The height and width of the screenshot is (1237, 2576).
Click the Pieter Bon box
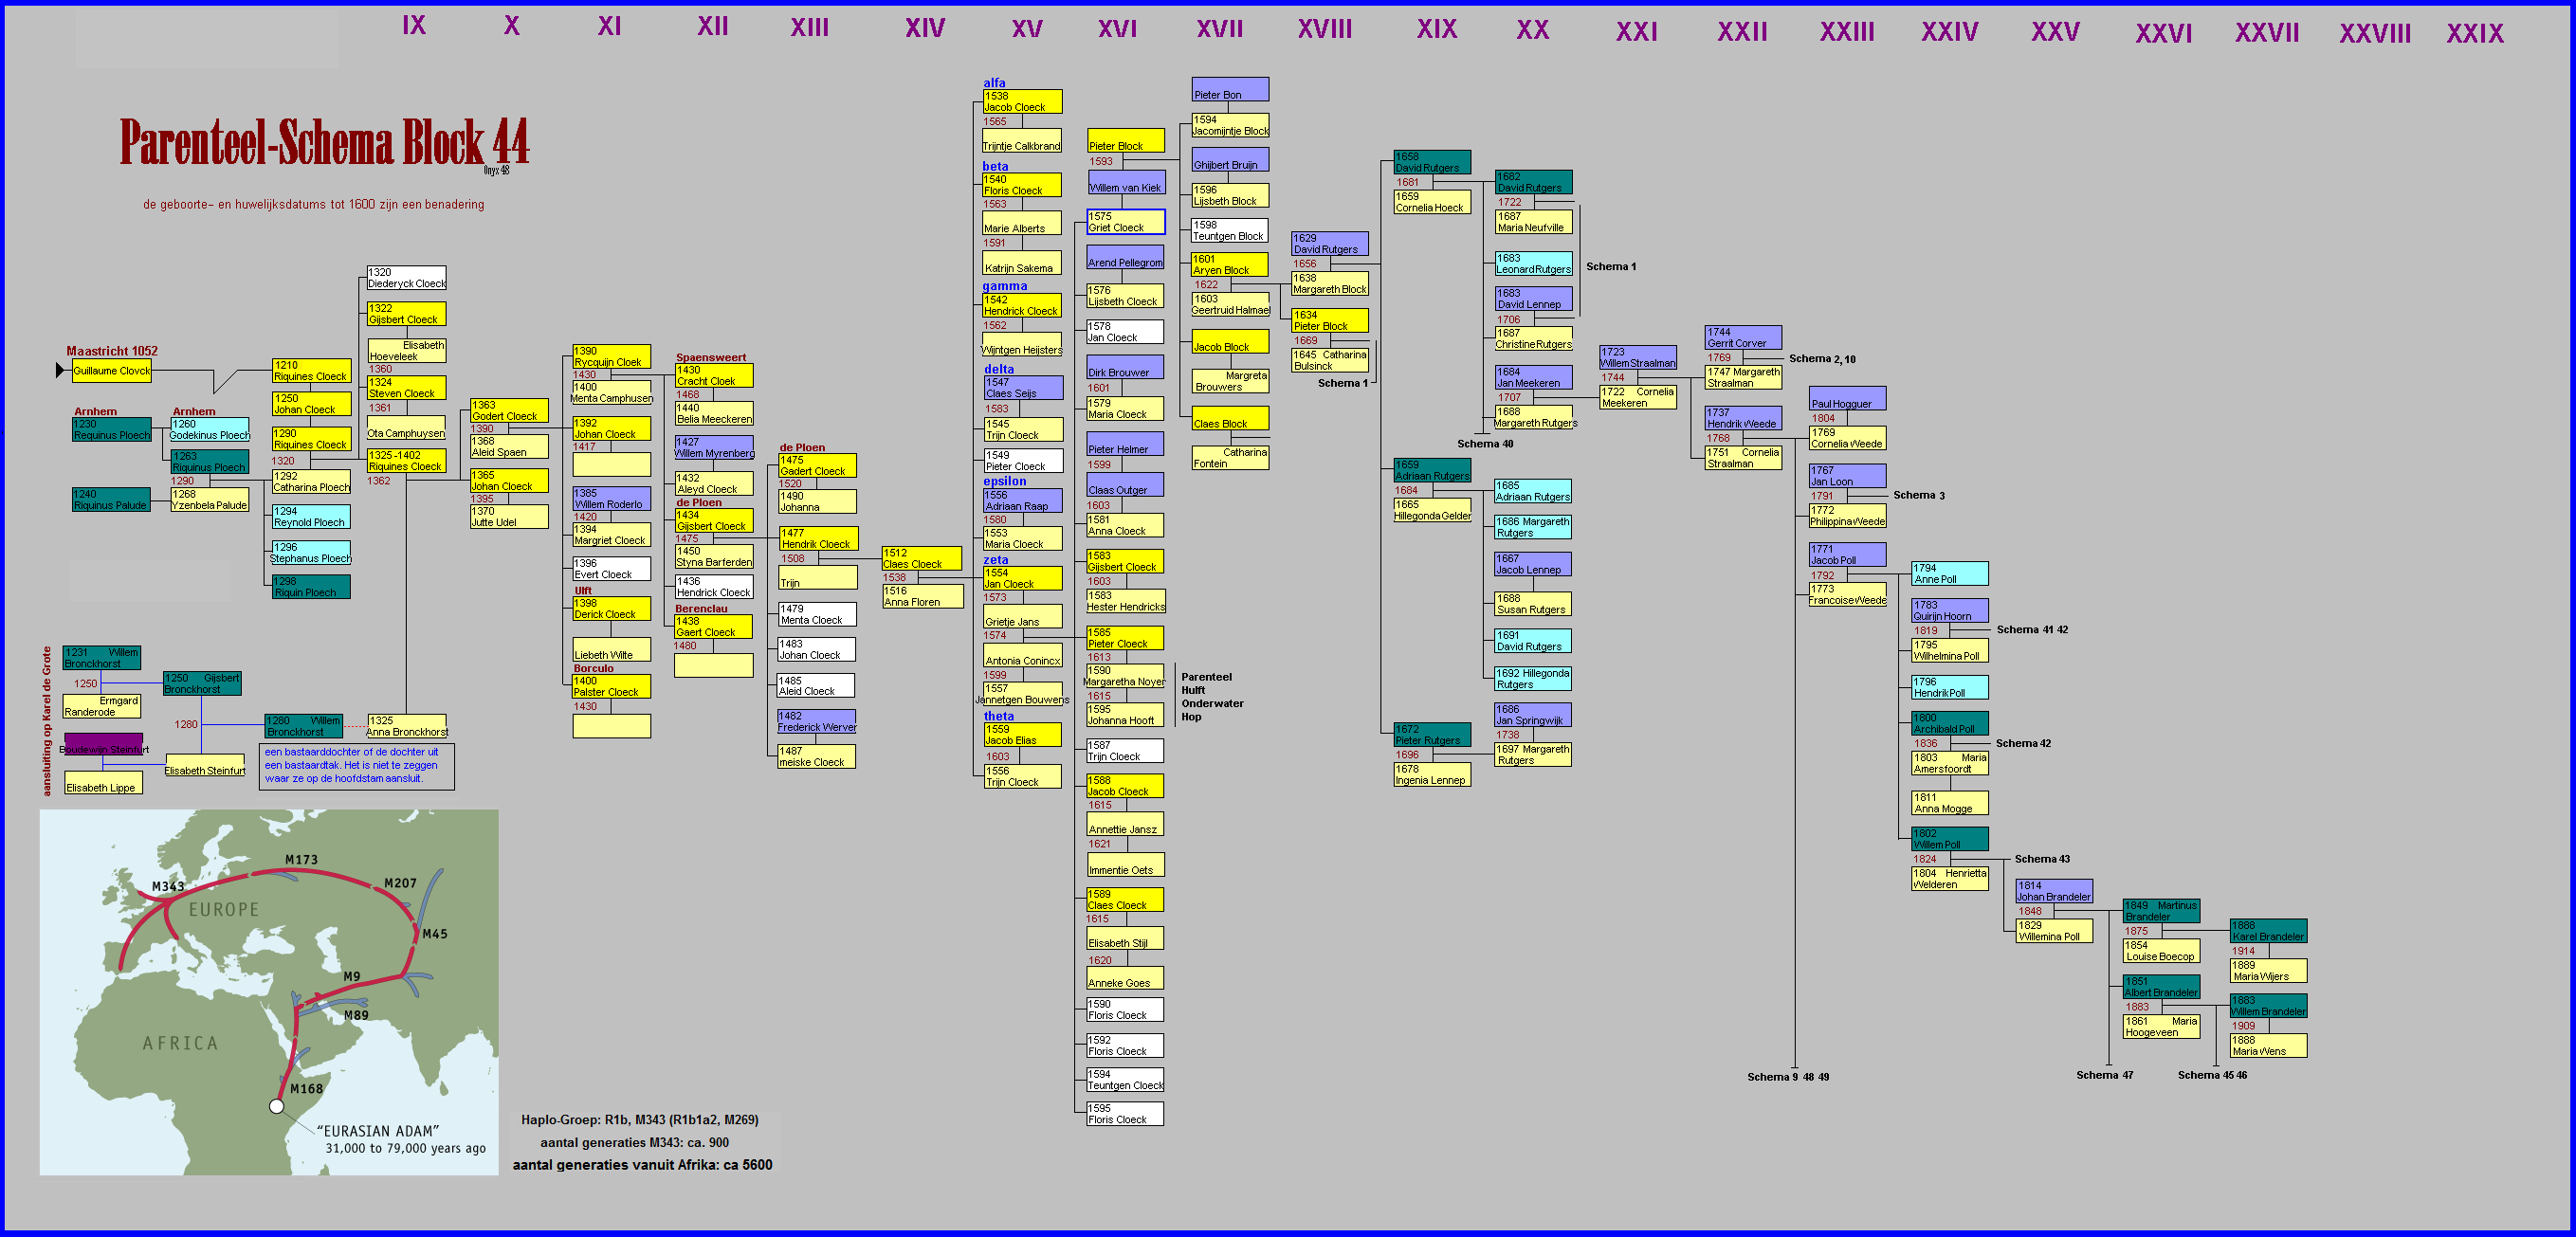pyautogui.click(x=1230, y=89)
